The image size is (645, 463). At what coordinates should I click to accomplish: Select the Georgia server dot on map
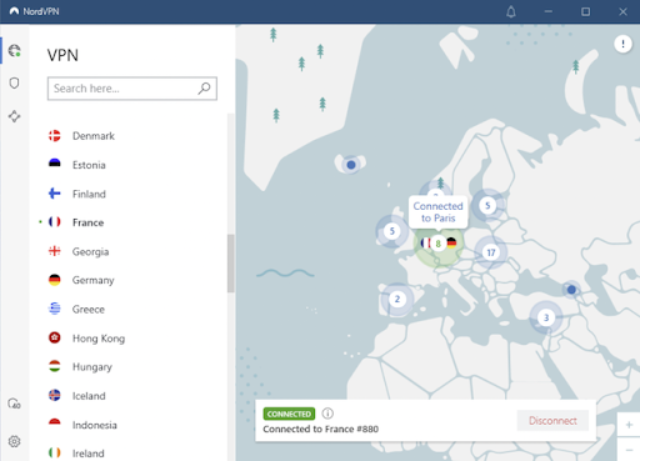tap(571, 289)
